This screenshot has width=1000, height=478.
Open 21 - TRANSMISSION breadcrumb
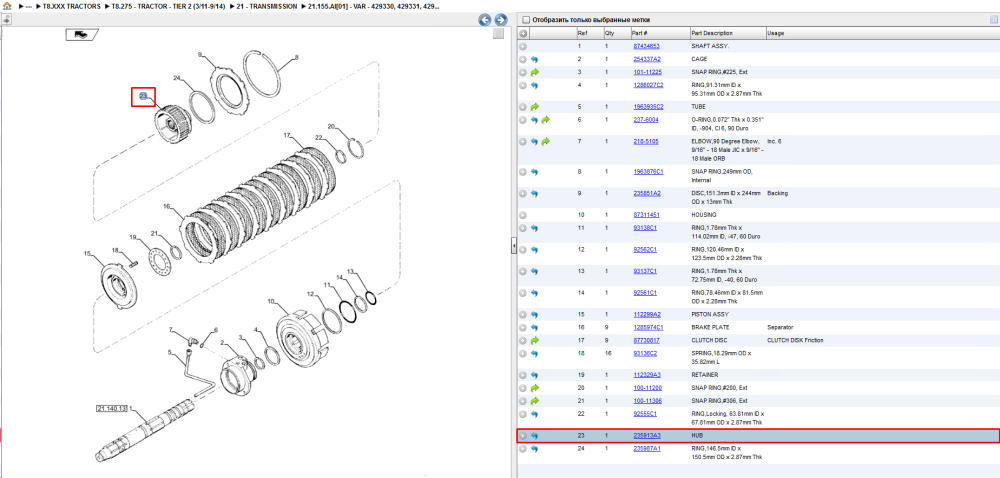tap(267, 6)
